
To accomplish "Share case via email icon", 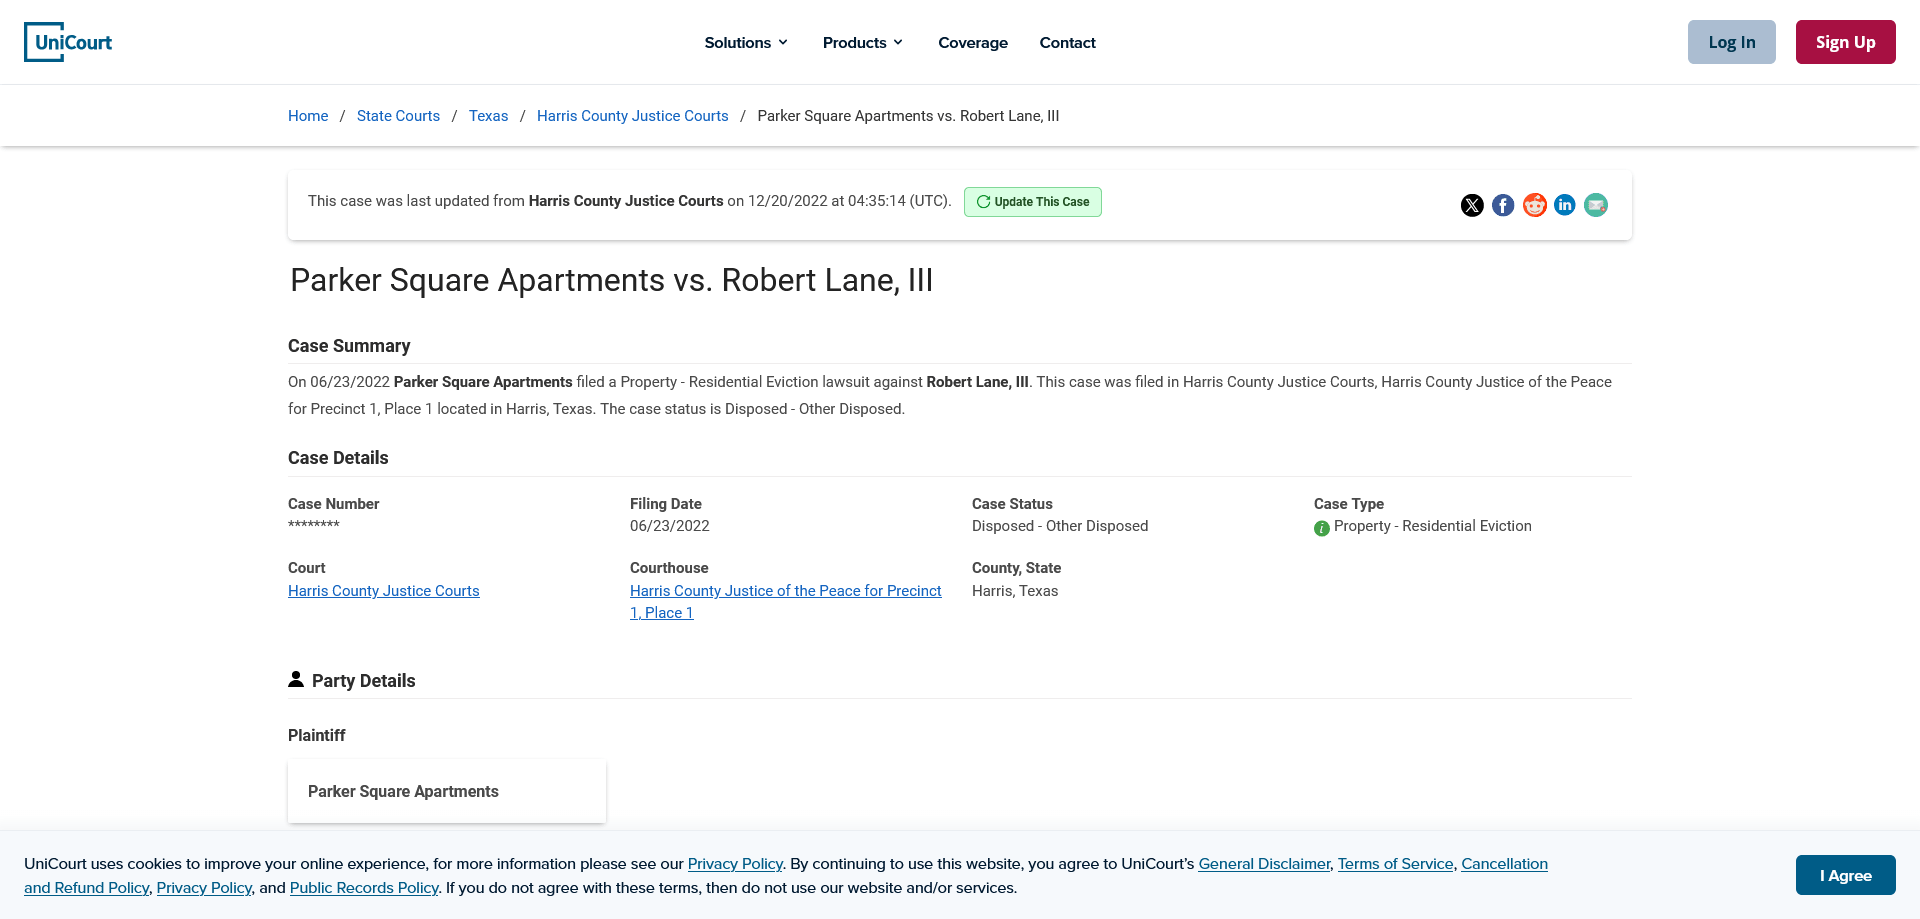I will (x=1596, y=205).
